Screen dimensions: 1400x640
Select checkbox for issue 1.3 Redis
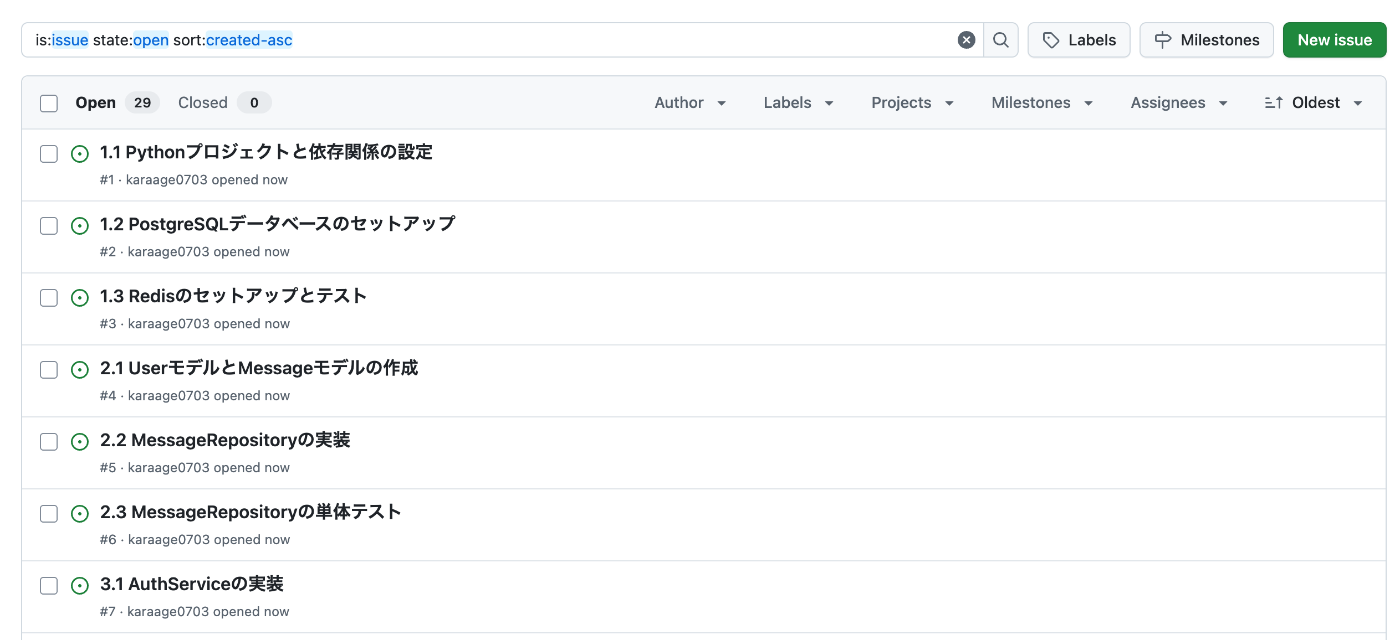click(49, 298)
